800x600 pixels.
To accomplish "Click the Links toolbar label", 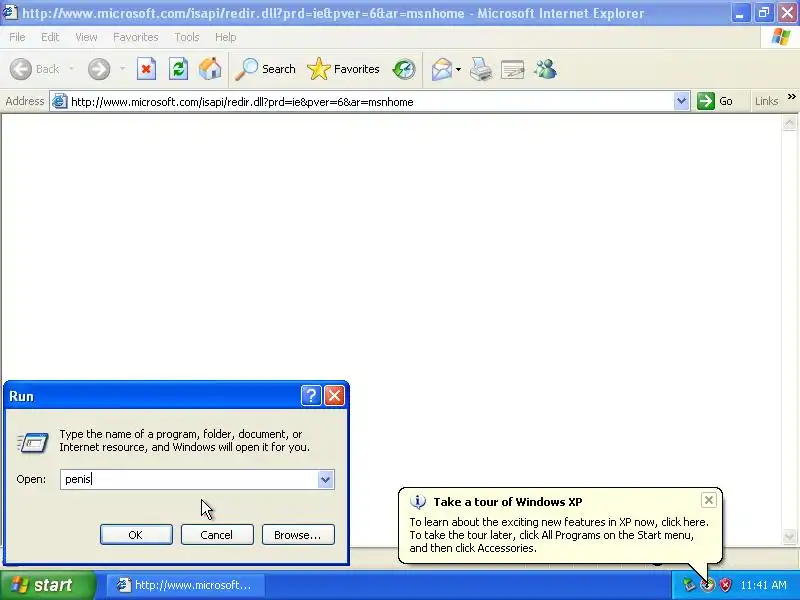I will point(766,101).
